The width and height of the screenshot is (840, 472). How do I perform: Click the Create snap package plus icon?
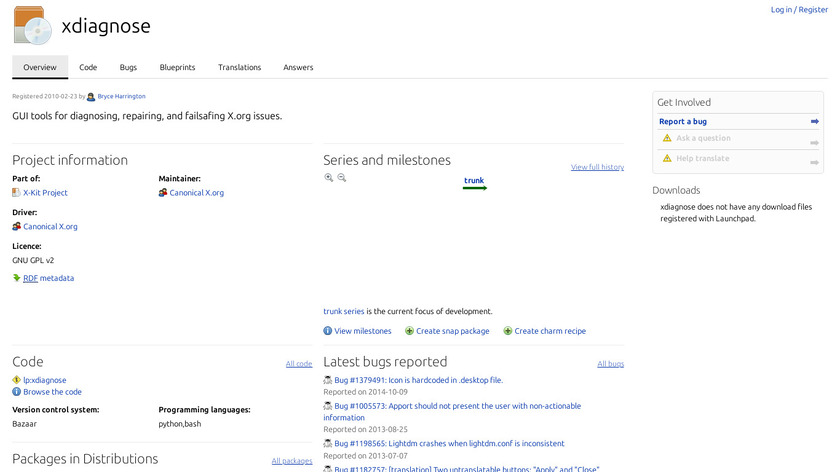(409, 331)
